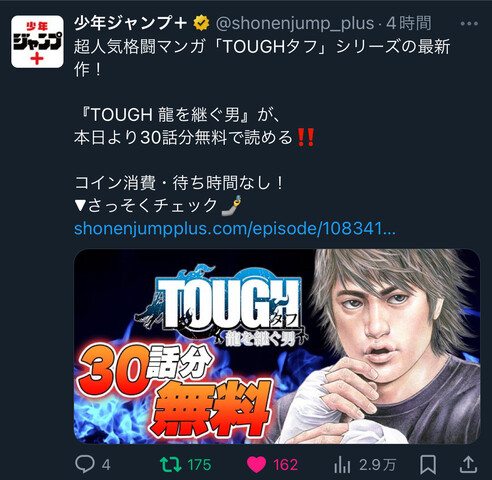Click the 162 like count
The width and height of the screenshot is (492, 480).
[285, 465]
